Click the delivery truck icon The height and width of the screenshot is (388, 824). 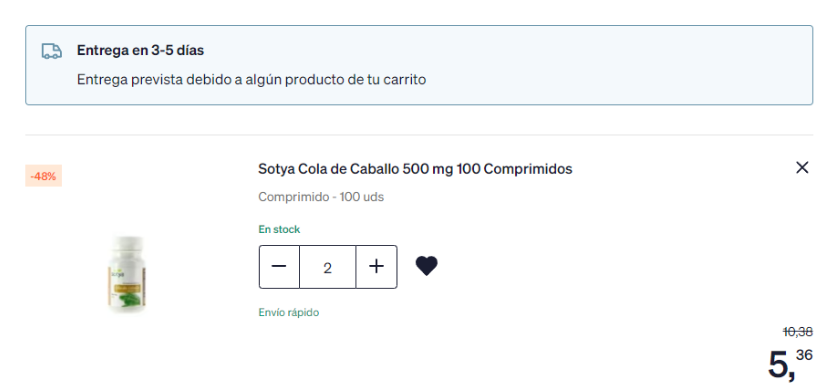(x=52, y=51)
